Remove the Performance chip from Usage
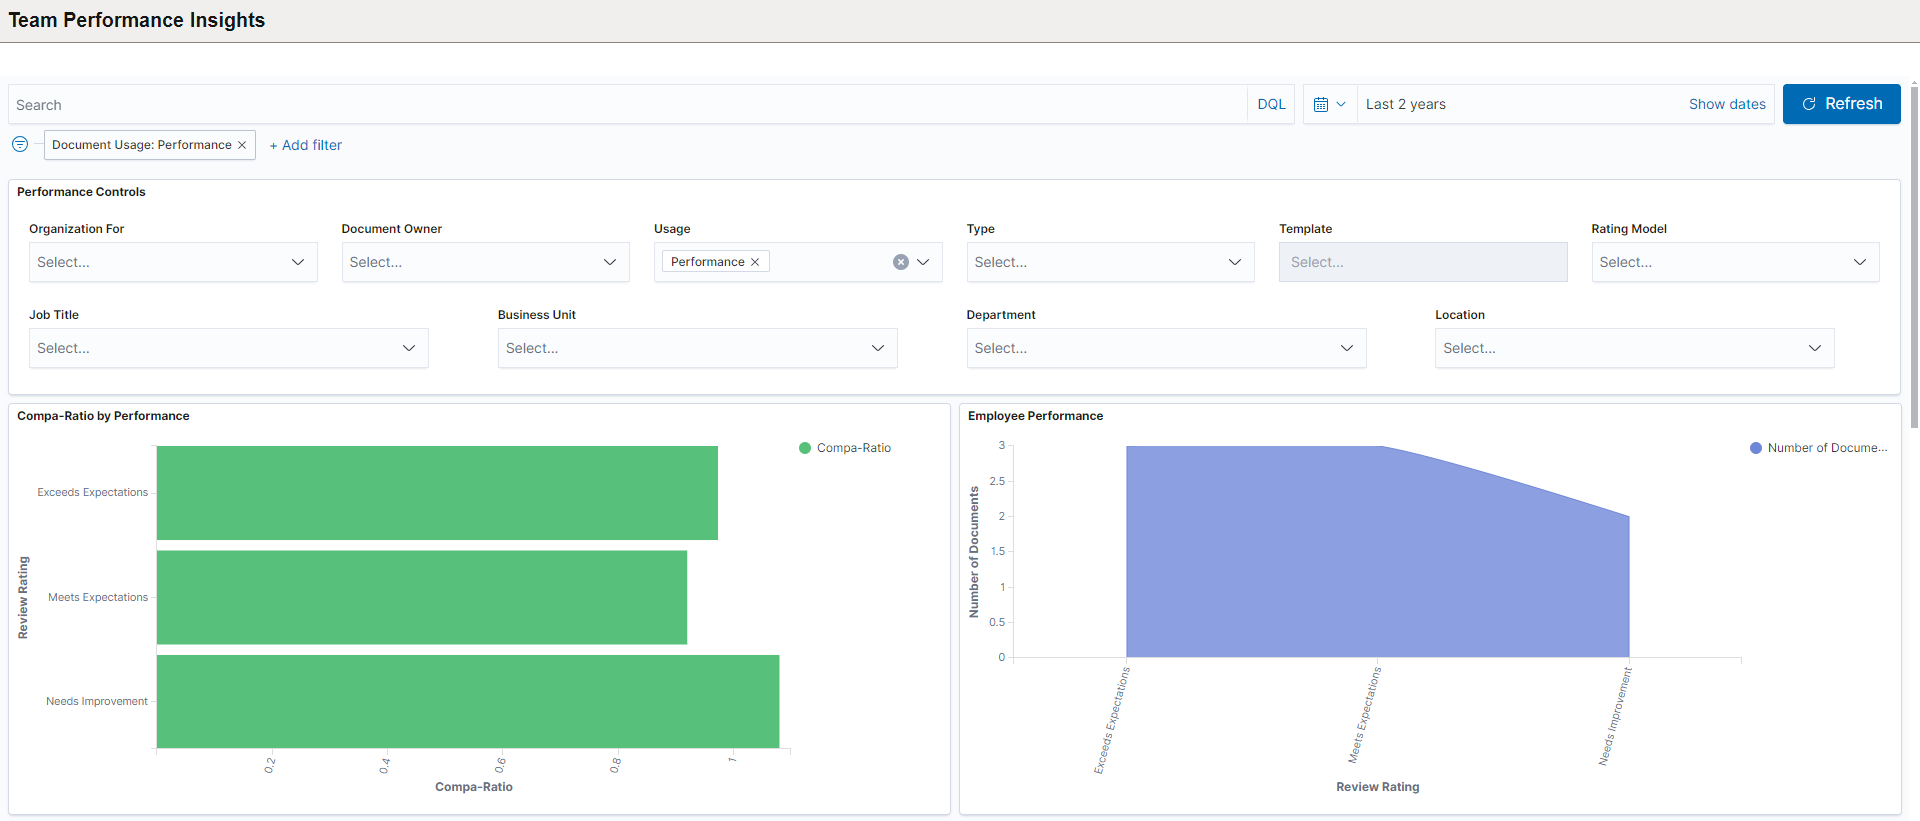 tap(755, 262)
